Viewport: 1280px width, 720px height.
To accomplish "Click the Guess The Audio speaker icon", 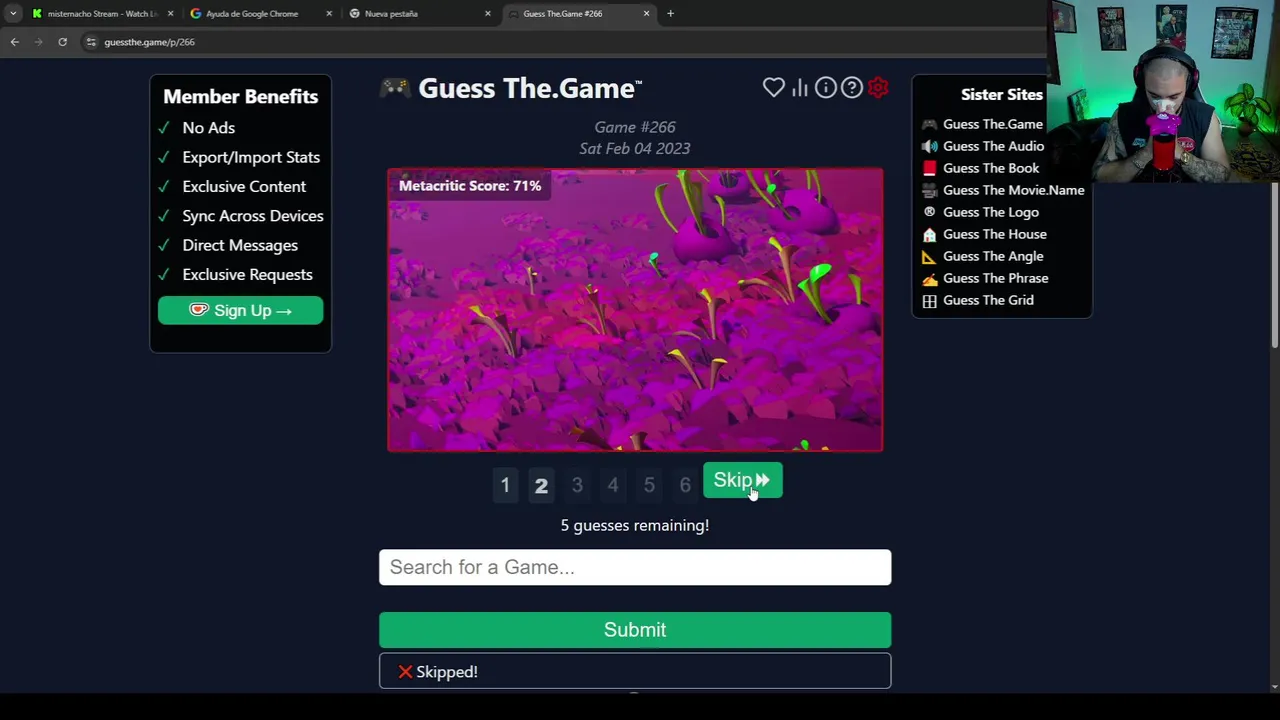I will (929, 146).
